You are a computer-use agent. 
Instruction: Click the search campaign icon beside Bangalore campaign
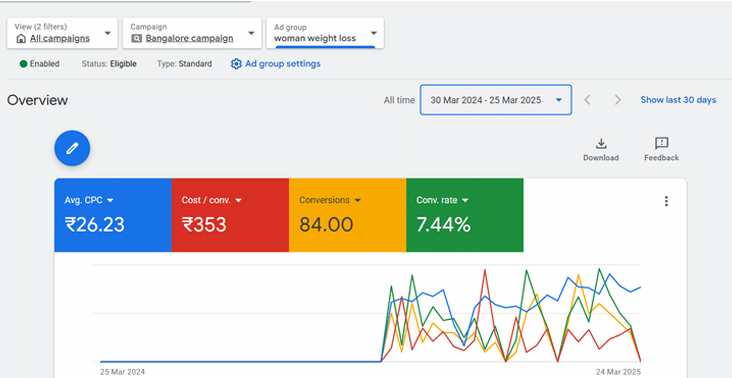[x=136, y=38]
